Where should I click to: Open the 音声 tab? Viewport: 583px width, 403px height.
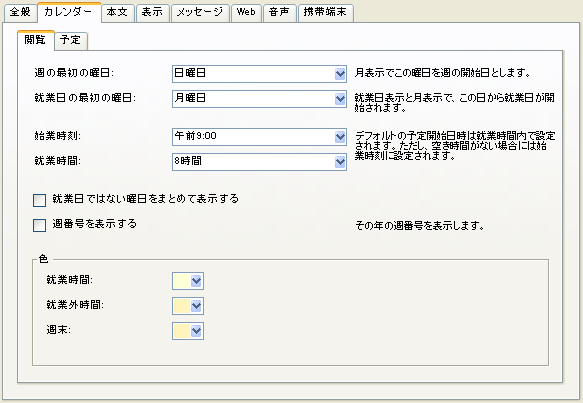pyautogui.click(x=280, y=13)
